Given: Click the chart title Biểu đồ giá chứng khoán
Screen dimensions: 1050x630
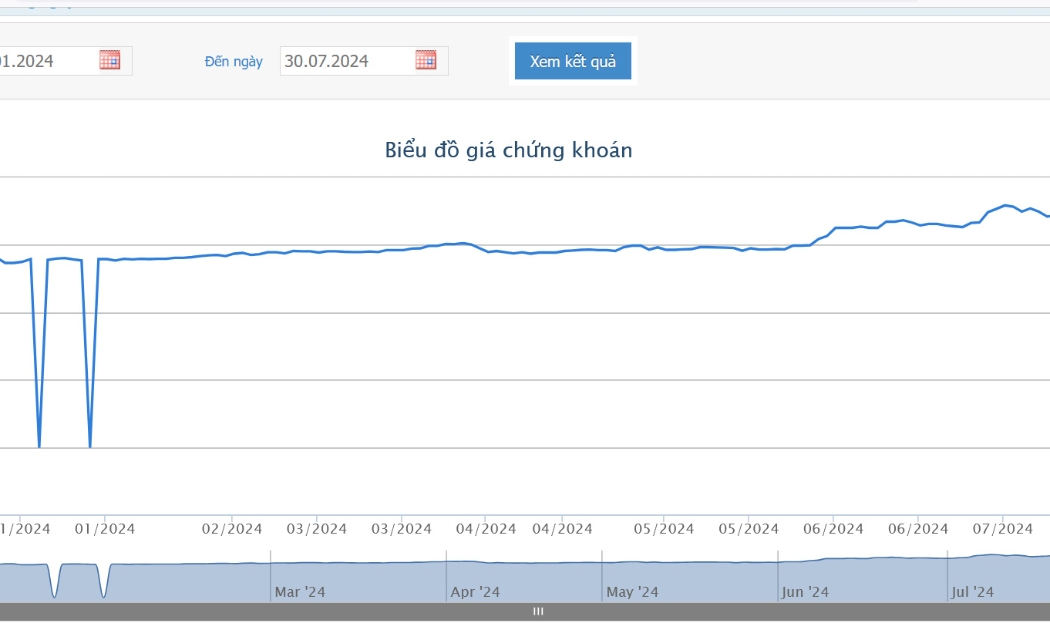Looking at the screenshot, I should (508, 150).
